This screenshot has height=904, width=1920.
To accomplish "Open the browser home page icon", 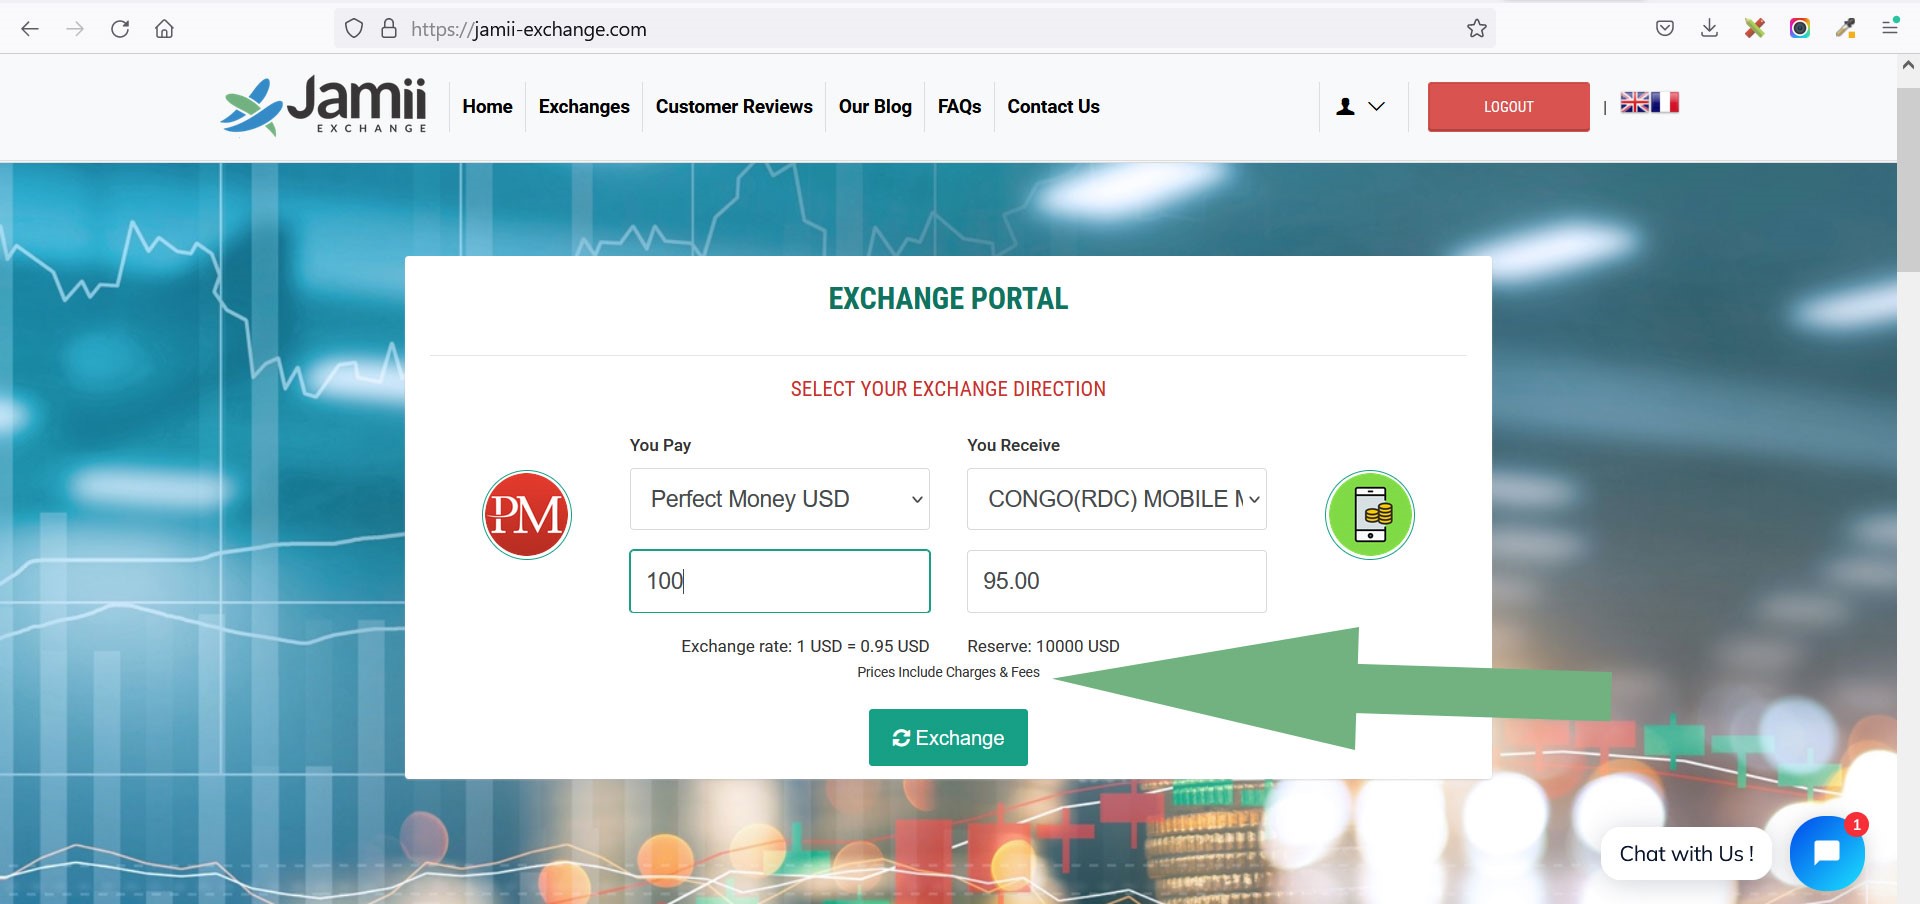I will click(165, 29).
